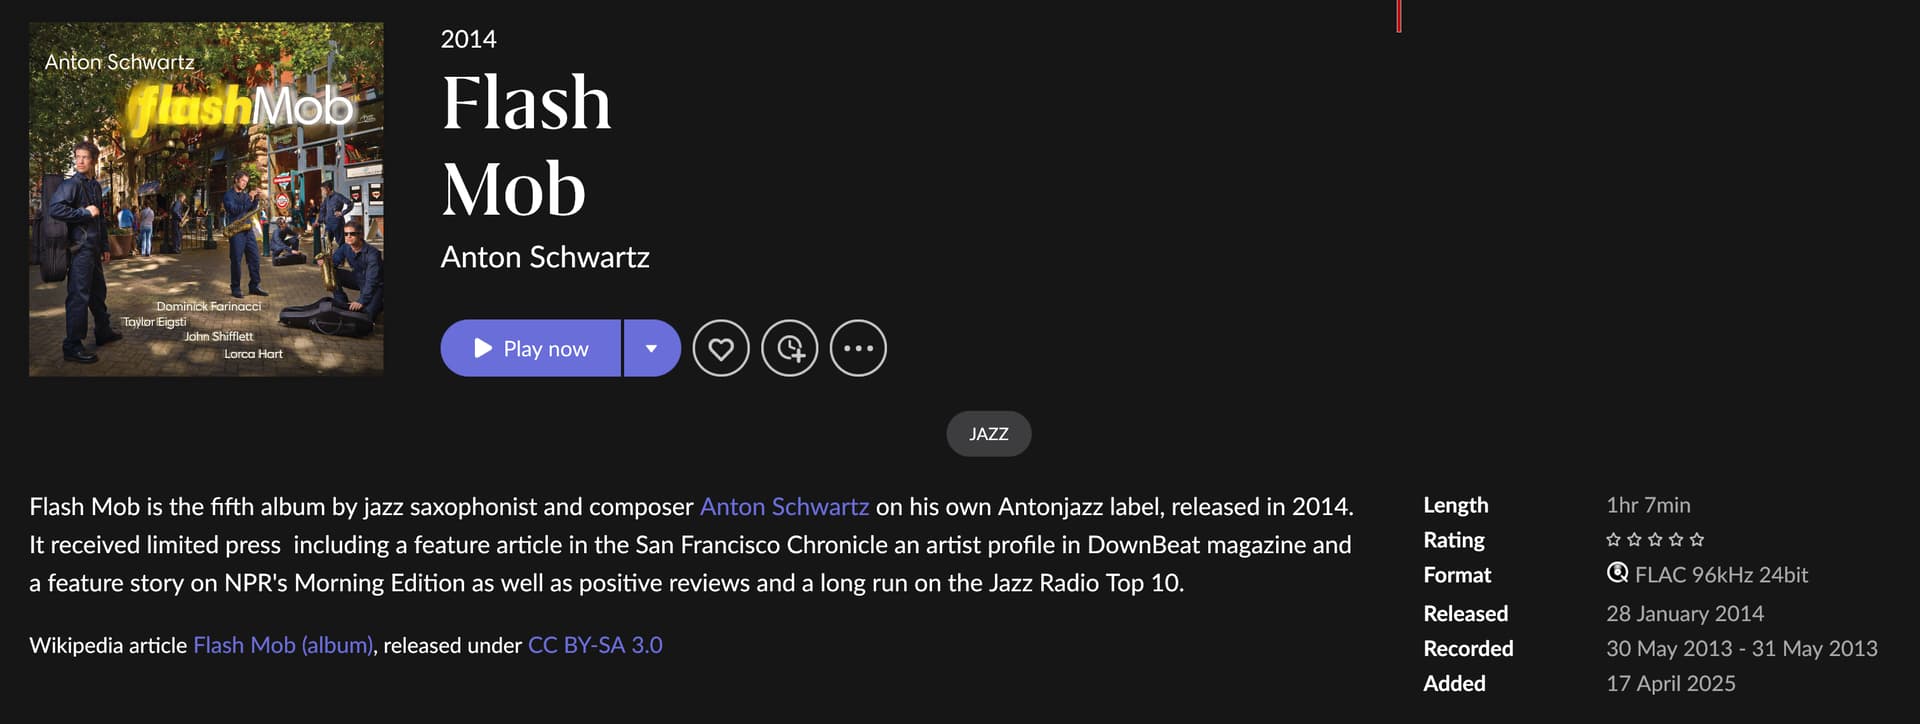1920x724 pixels.
Task: Click the FLAC 96kHz 24bit format text
Action: click(1721, 575)
